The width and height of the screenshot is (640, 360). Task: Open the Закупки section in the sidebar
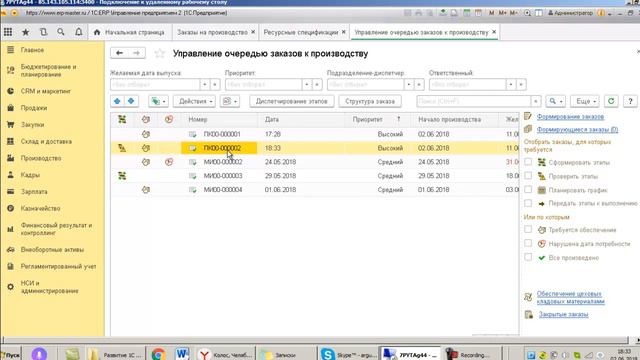coord(33,124)
